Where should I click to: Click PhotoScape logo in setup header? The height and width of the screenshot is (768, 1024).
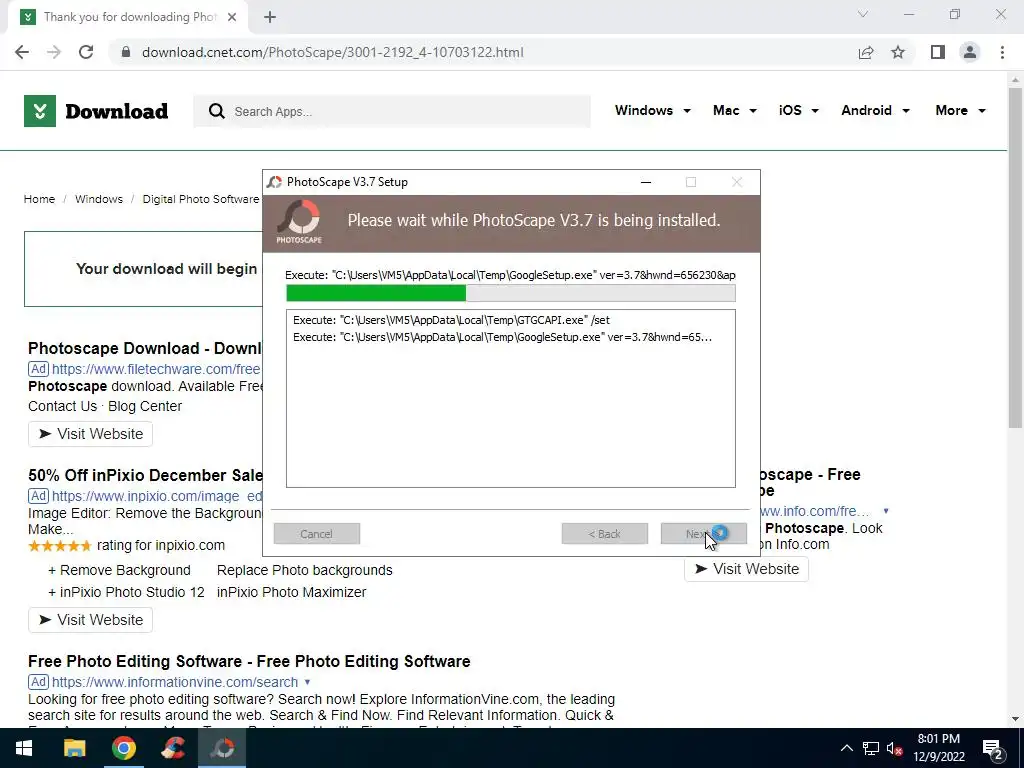click(299, 222)
